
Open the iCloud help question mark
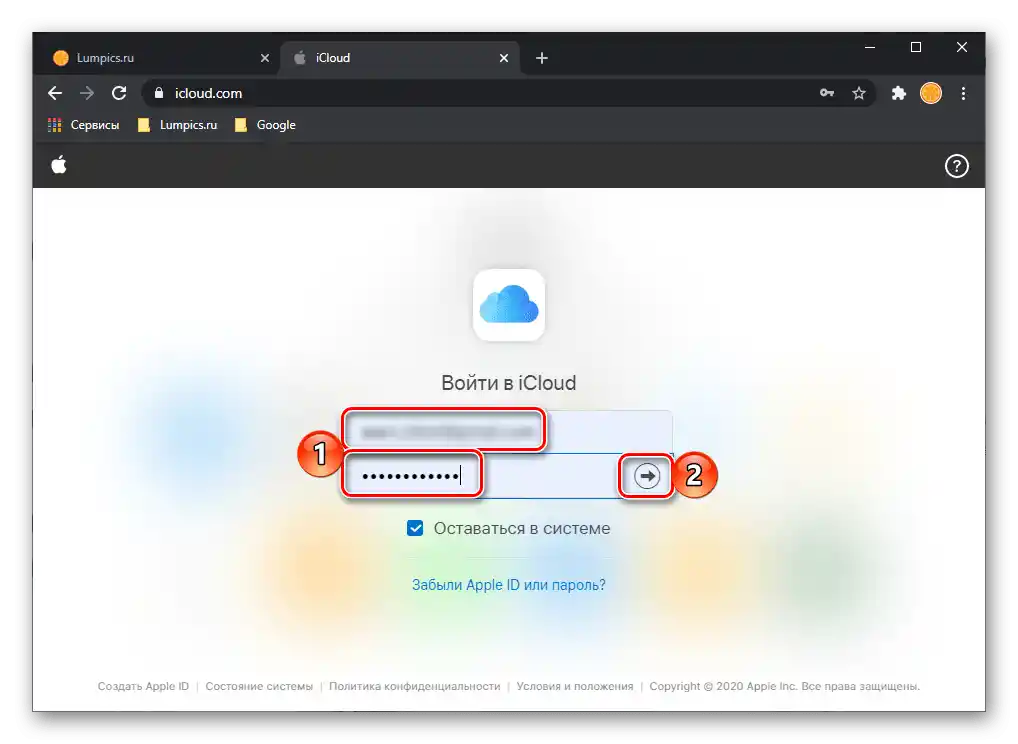point(956,166)
